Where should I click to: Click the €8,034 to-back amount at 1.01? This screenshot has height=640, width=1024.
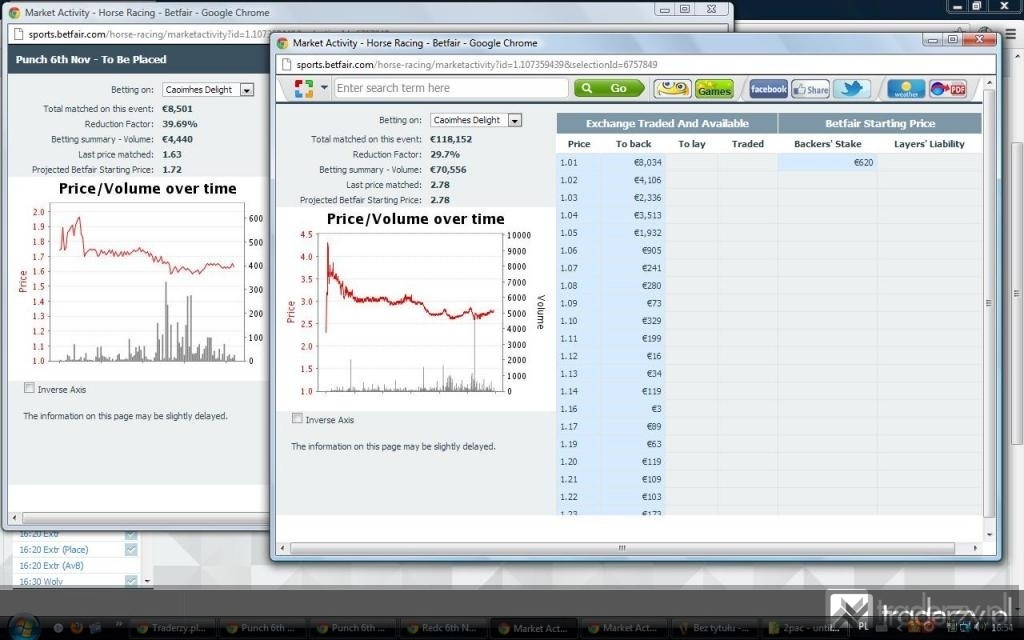tap(647, 163)
